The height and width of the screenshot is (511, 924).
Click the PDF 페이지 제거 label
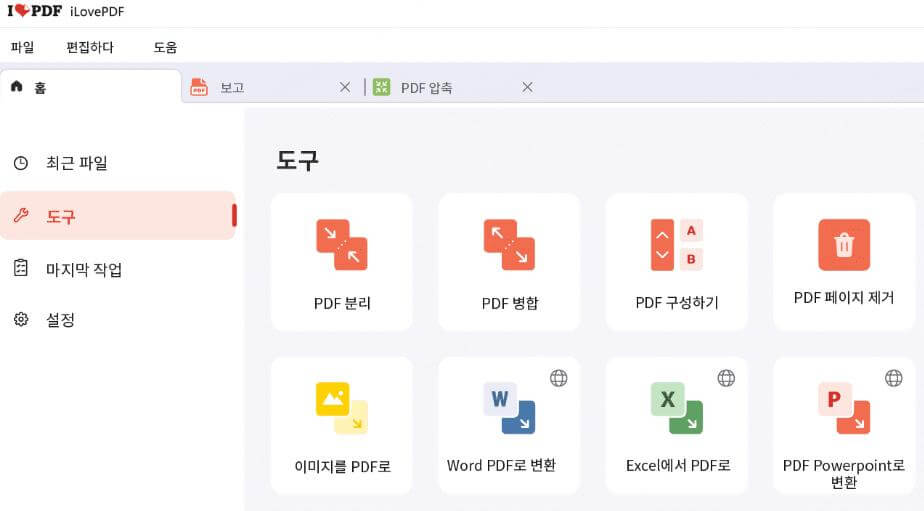844,298
